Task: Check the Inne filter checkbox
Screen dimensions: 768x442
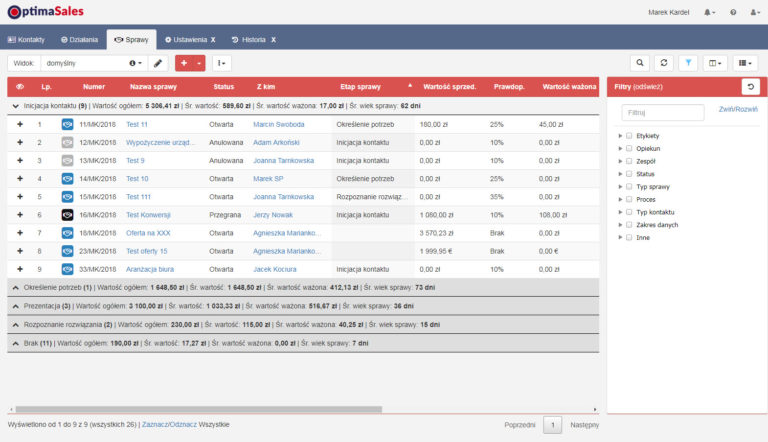Action: pos(629,238)
